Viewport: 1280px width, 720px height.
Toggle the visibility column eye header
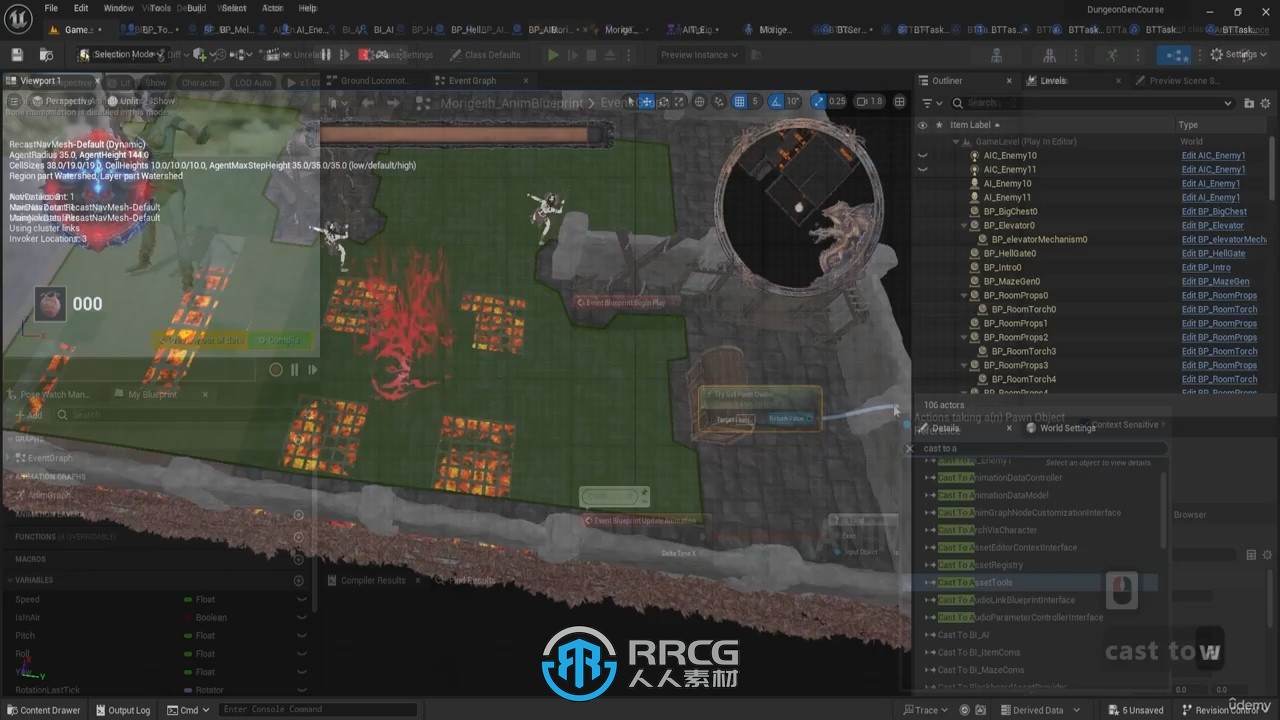click(x=922, y=125)
